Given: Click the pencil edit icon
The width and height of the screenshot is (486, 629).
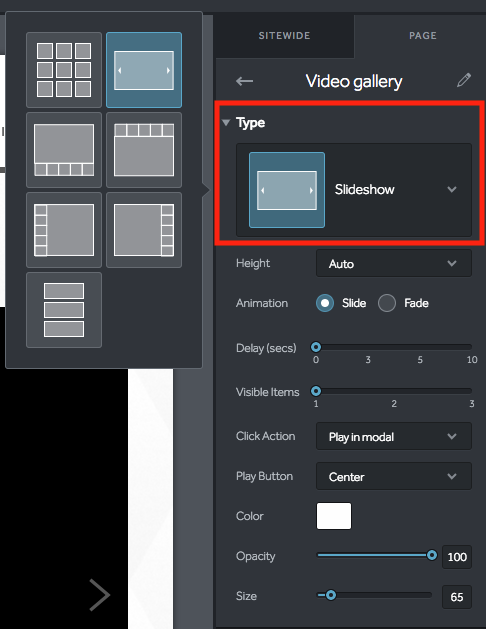Looking at the screenshot, I should click(x=464, y=80).
